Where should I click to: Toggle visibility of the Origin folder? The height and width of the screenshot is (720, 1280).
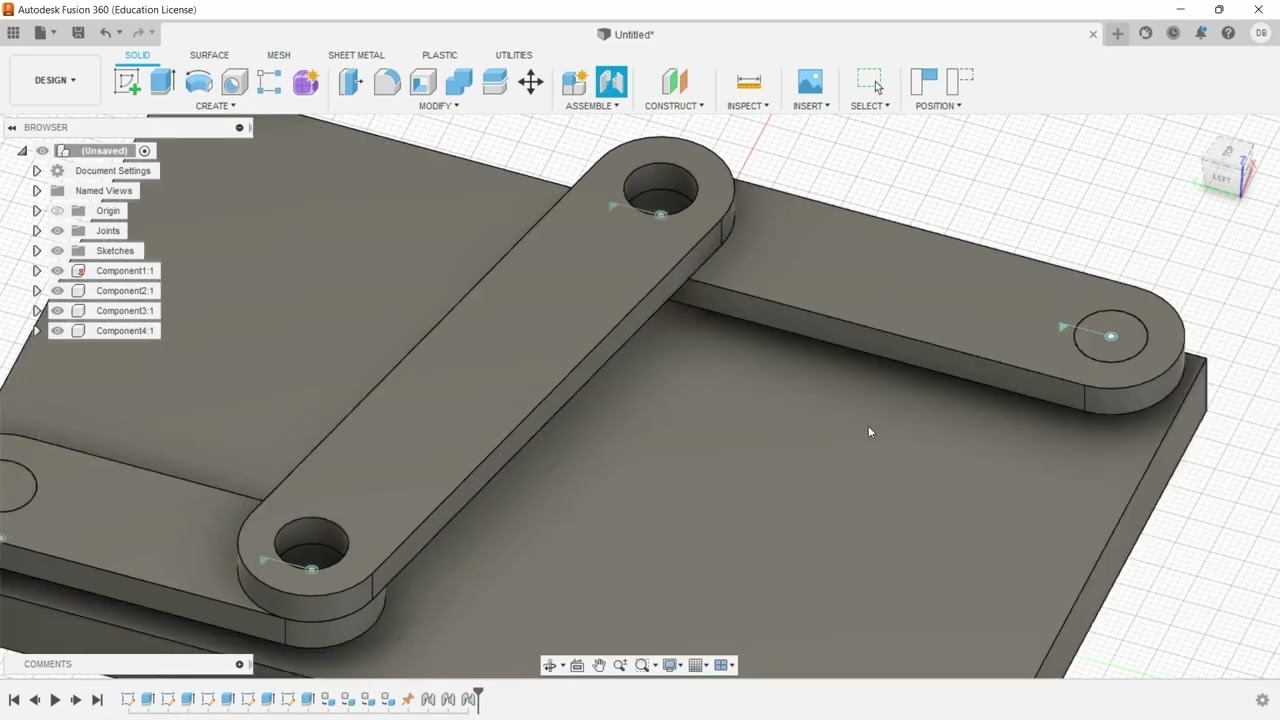coord(57,211)
